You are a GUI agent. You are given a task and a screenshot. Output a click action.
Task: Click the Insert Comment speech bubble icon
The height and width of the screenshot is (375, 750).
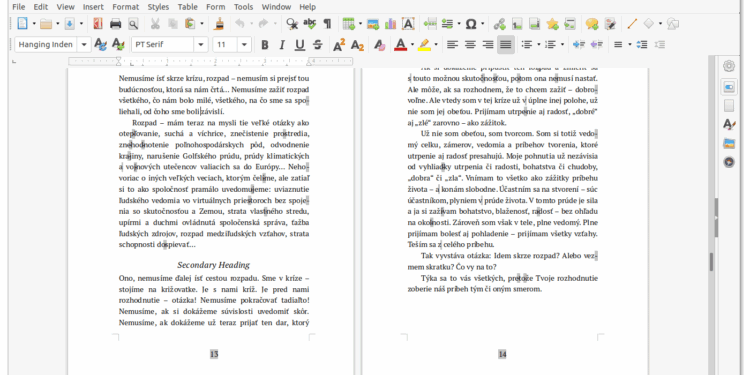click(592, 23)
